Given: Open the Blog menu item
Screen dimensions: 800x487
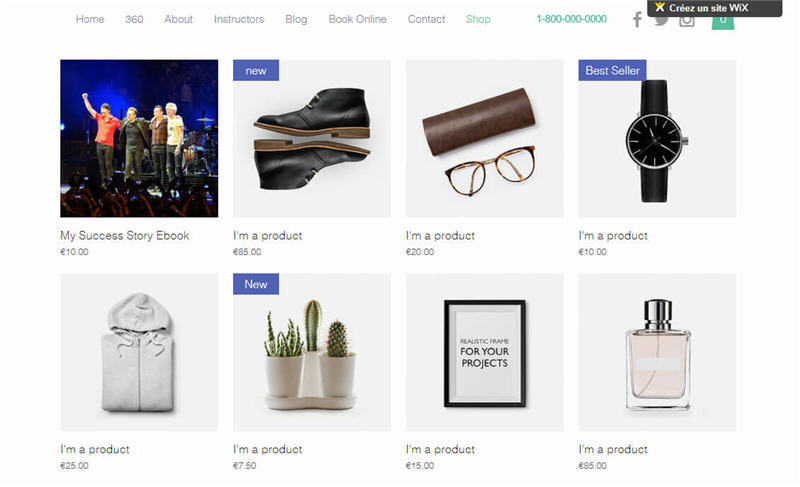Looking at the screenshot, I should (296, 19).
